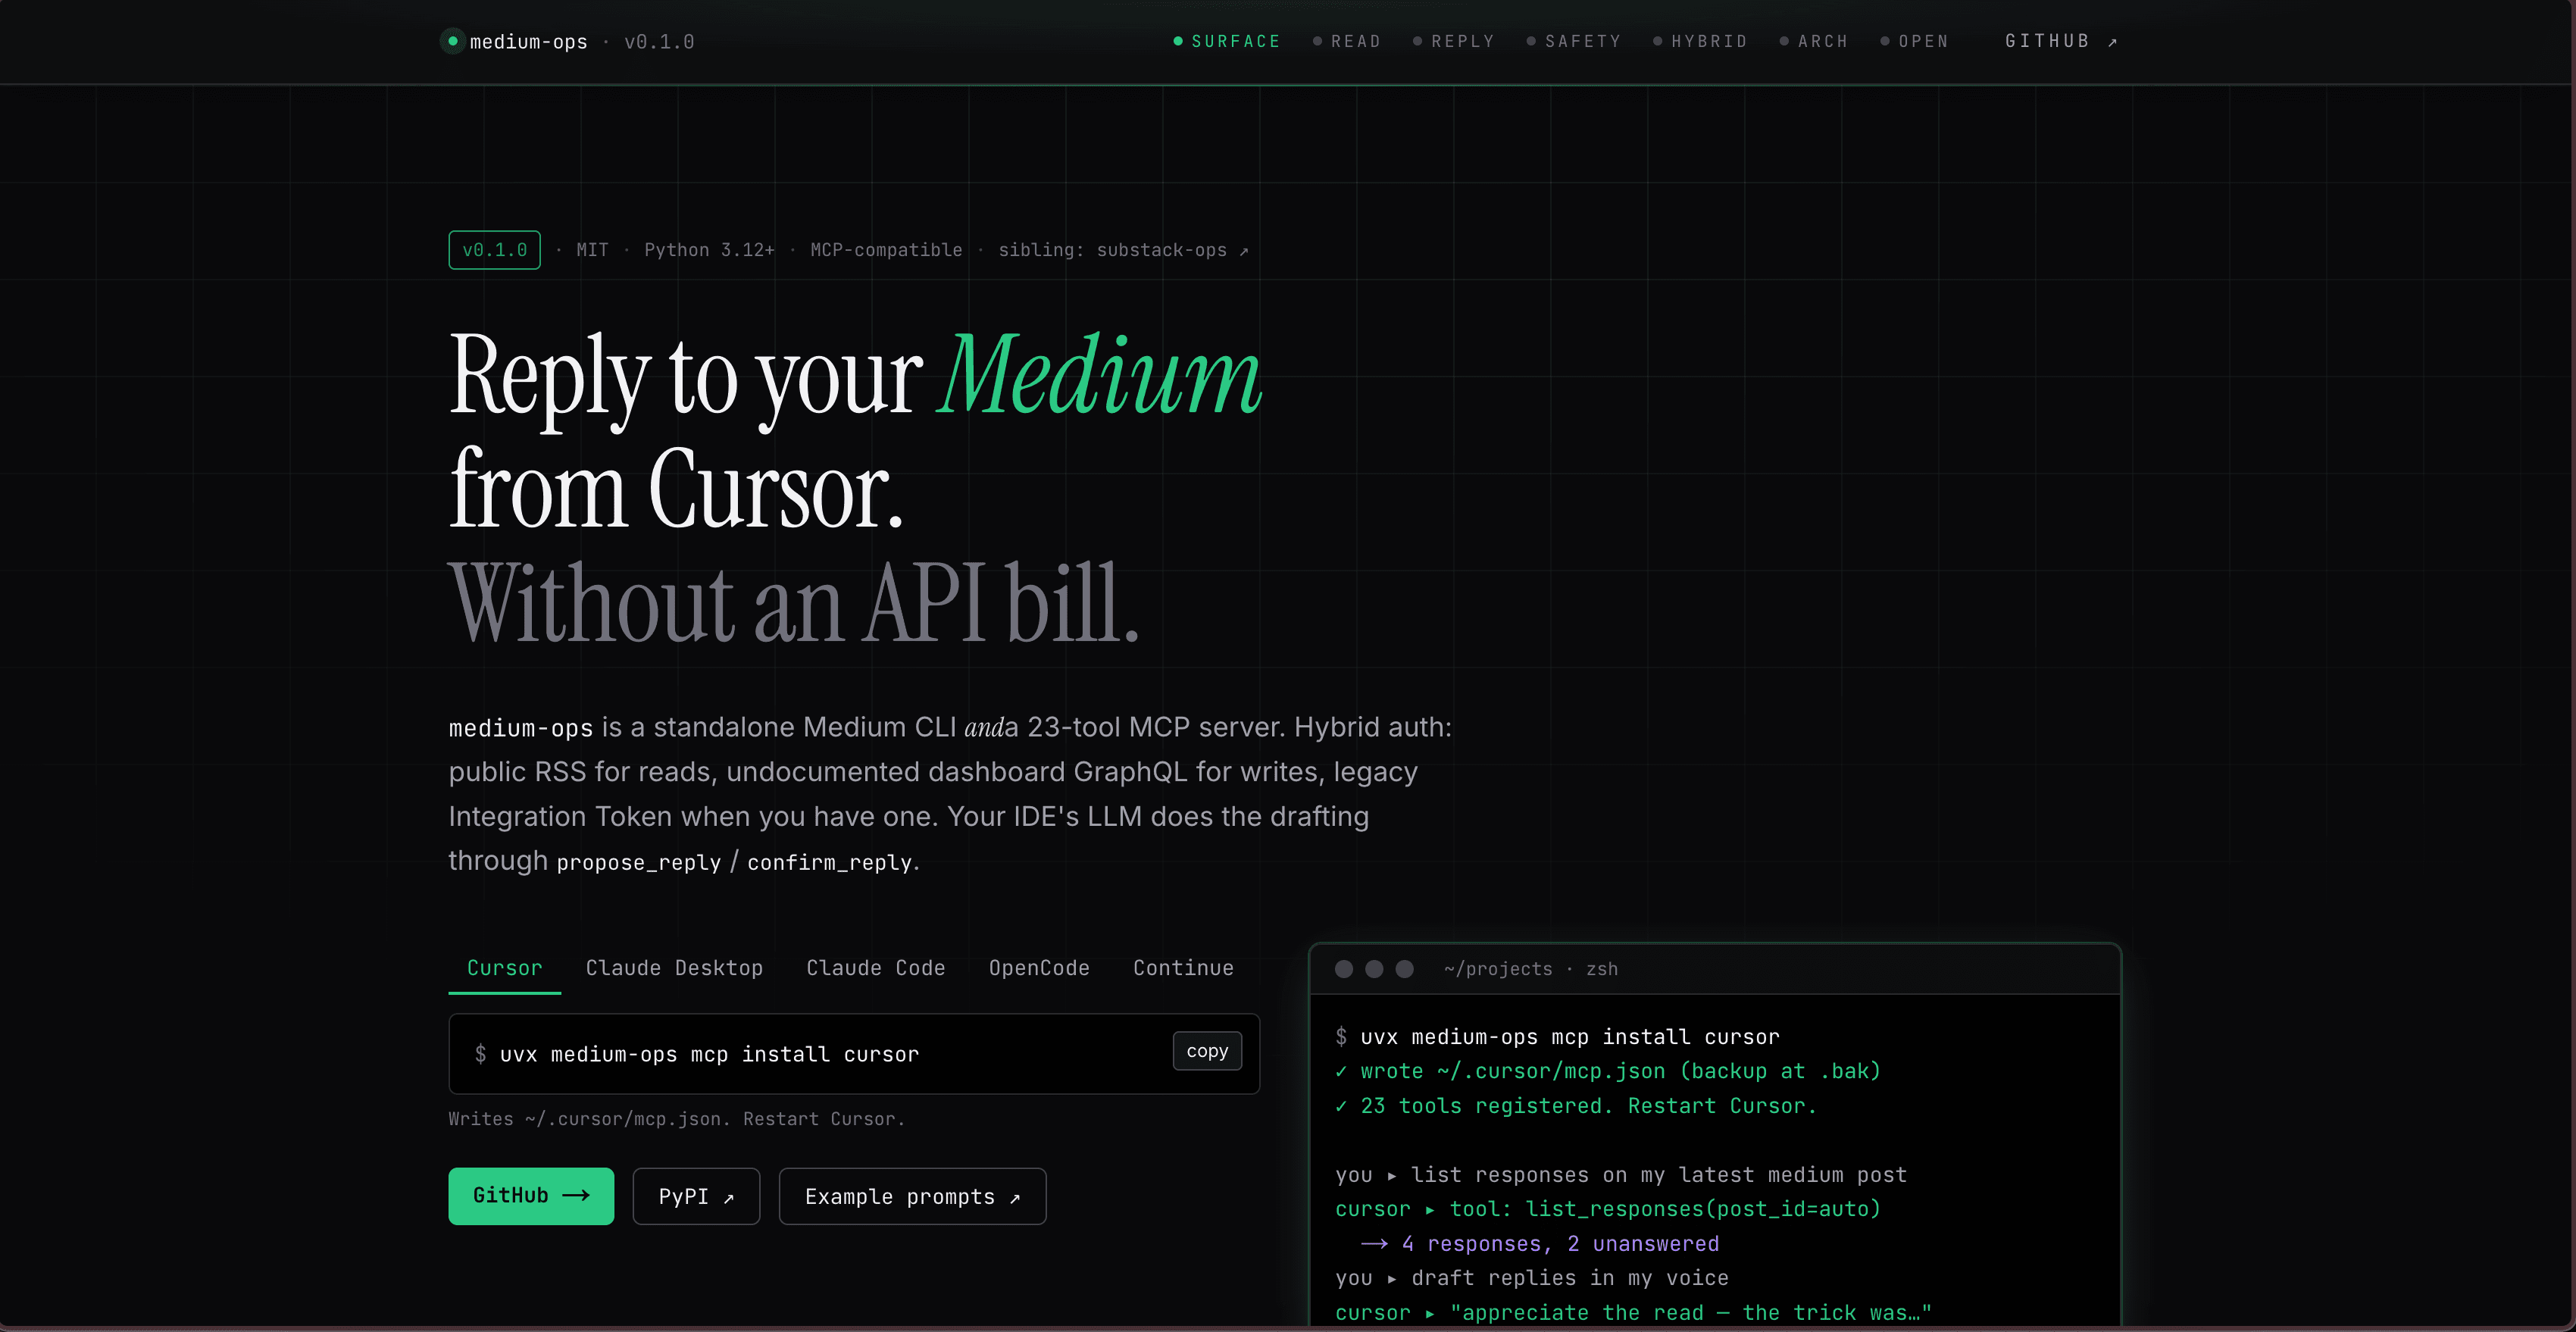Click 'Writes ~/.cursor/mcp.json. Restart Cursor.' hint

[x=676, y=1119]
